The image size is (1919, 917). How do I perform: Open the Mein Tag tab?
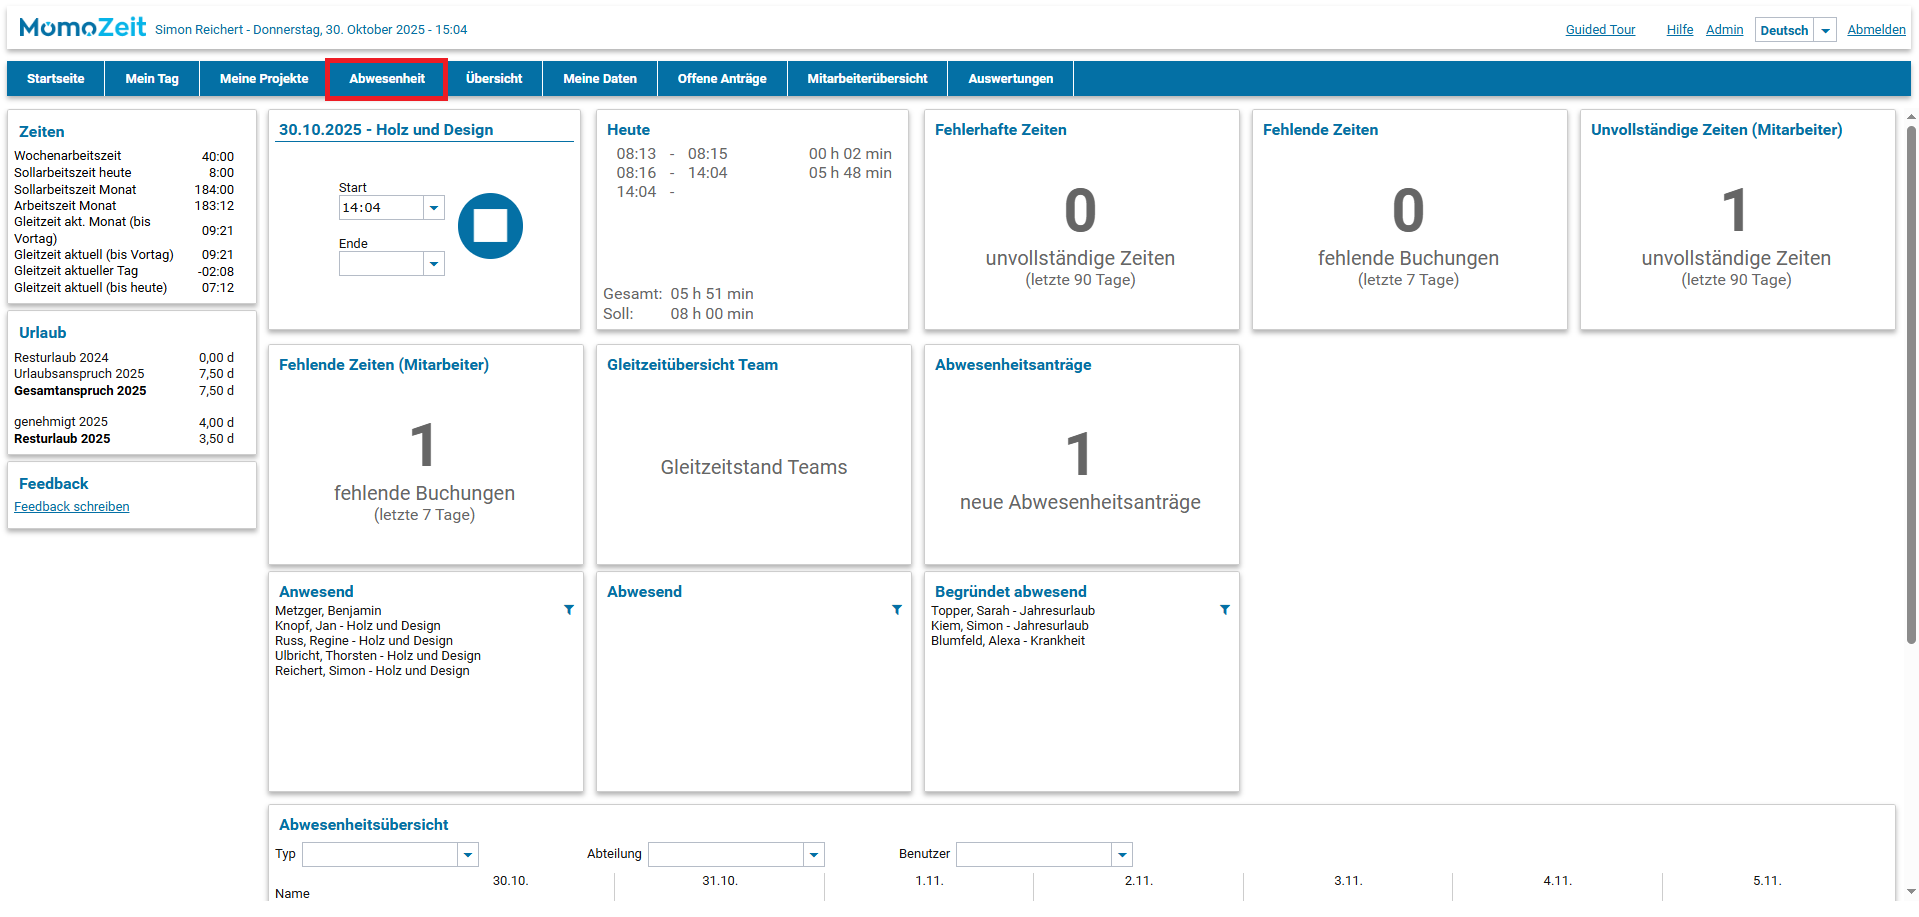tap(152, 79)
